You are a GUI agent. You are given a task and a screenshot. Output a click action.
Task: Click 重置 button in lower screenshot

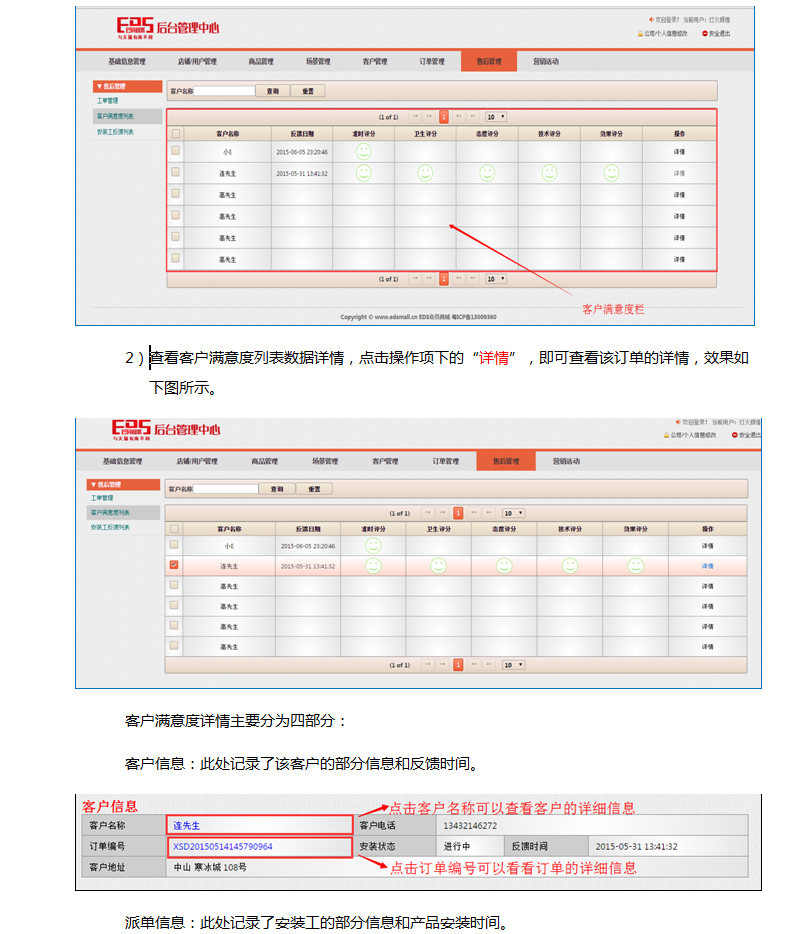click(x=314, y=489)
